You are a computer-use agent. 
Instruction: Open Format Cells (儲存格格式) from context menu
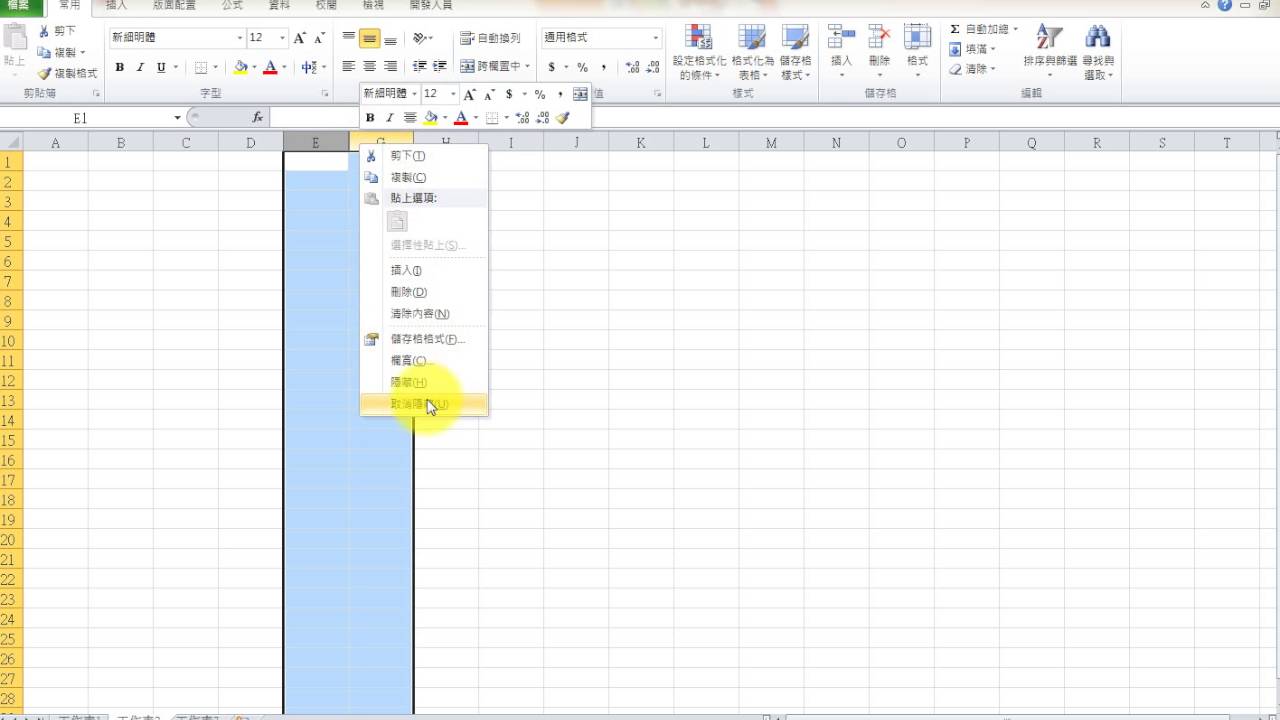[x=424, y=339]
